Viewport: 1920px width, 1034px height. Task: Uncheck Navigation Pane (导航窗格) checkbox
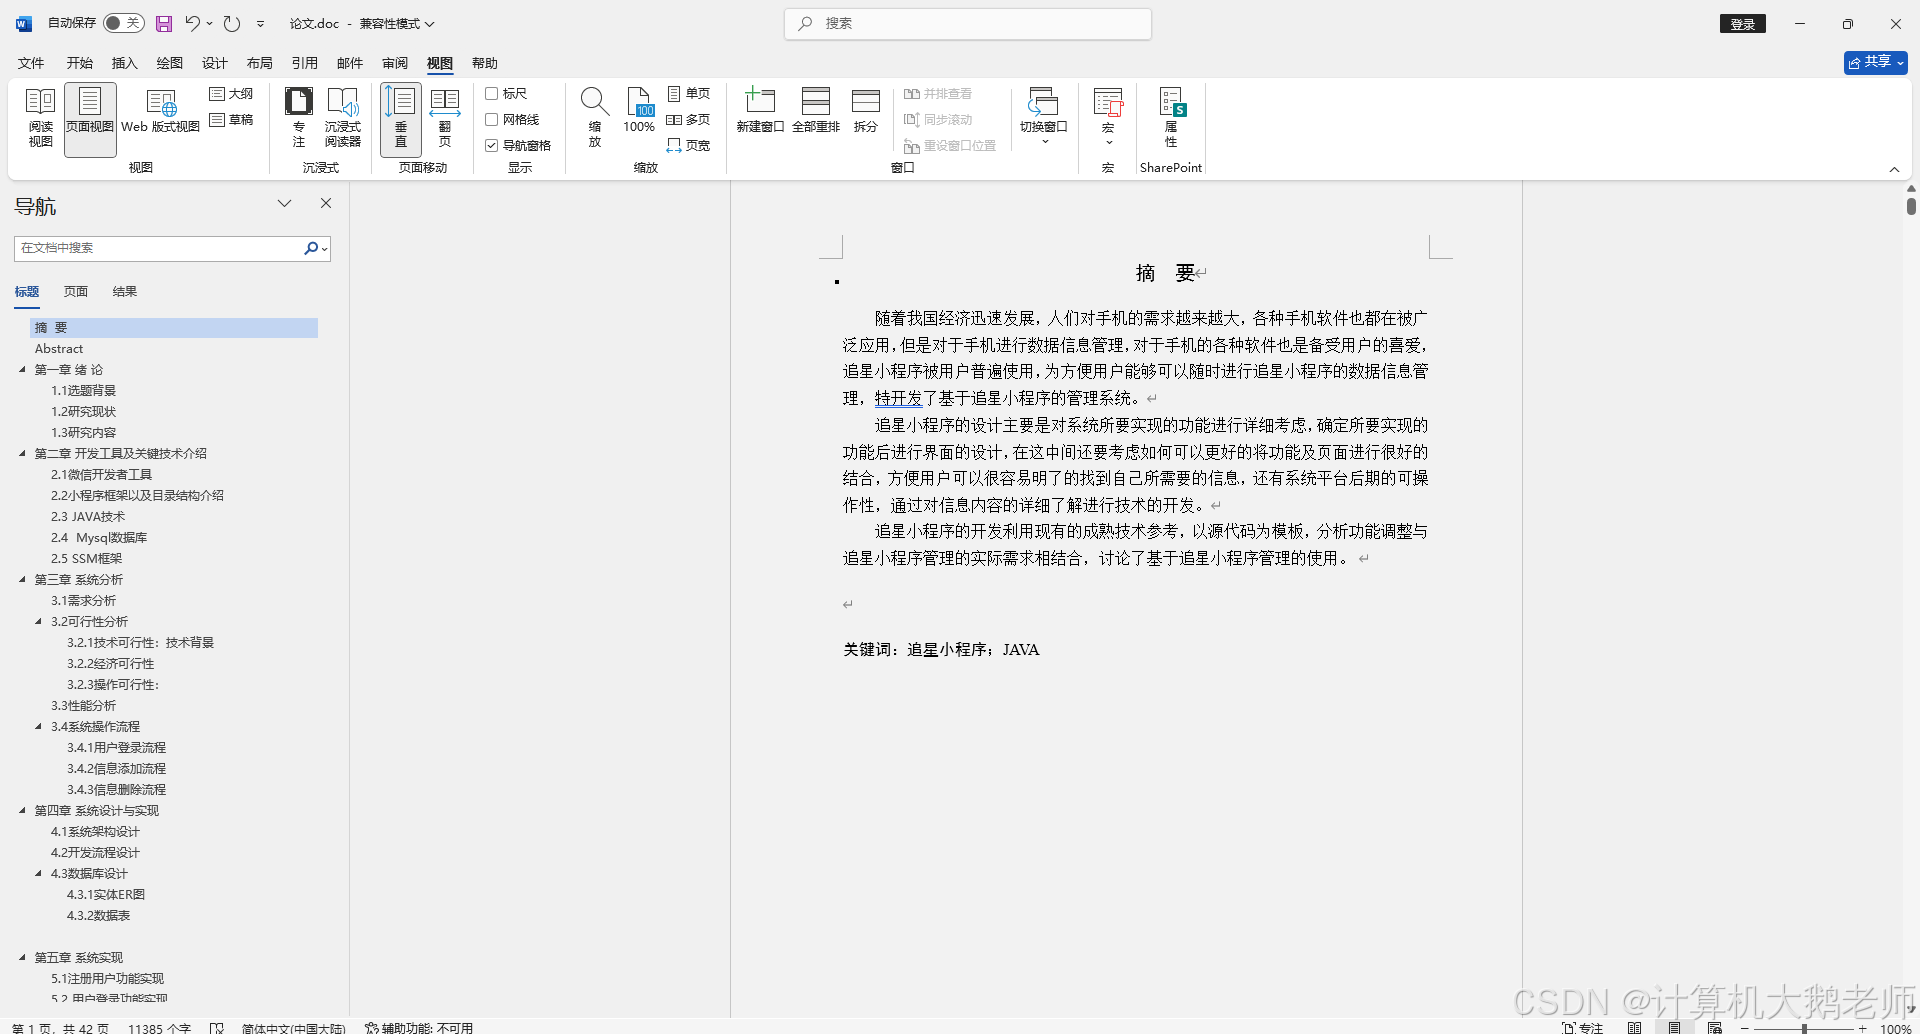[x=492, y=146]
